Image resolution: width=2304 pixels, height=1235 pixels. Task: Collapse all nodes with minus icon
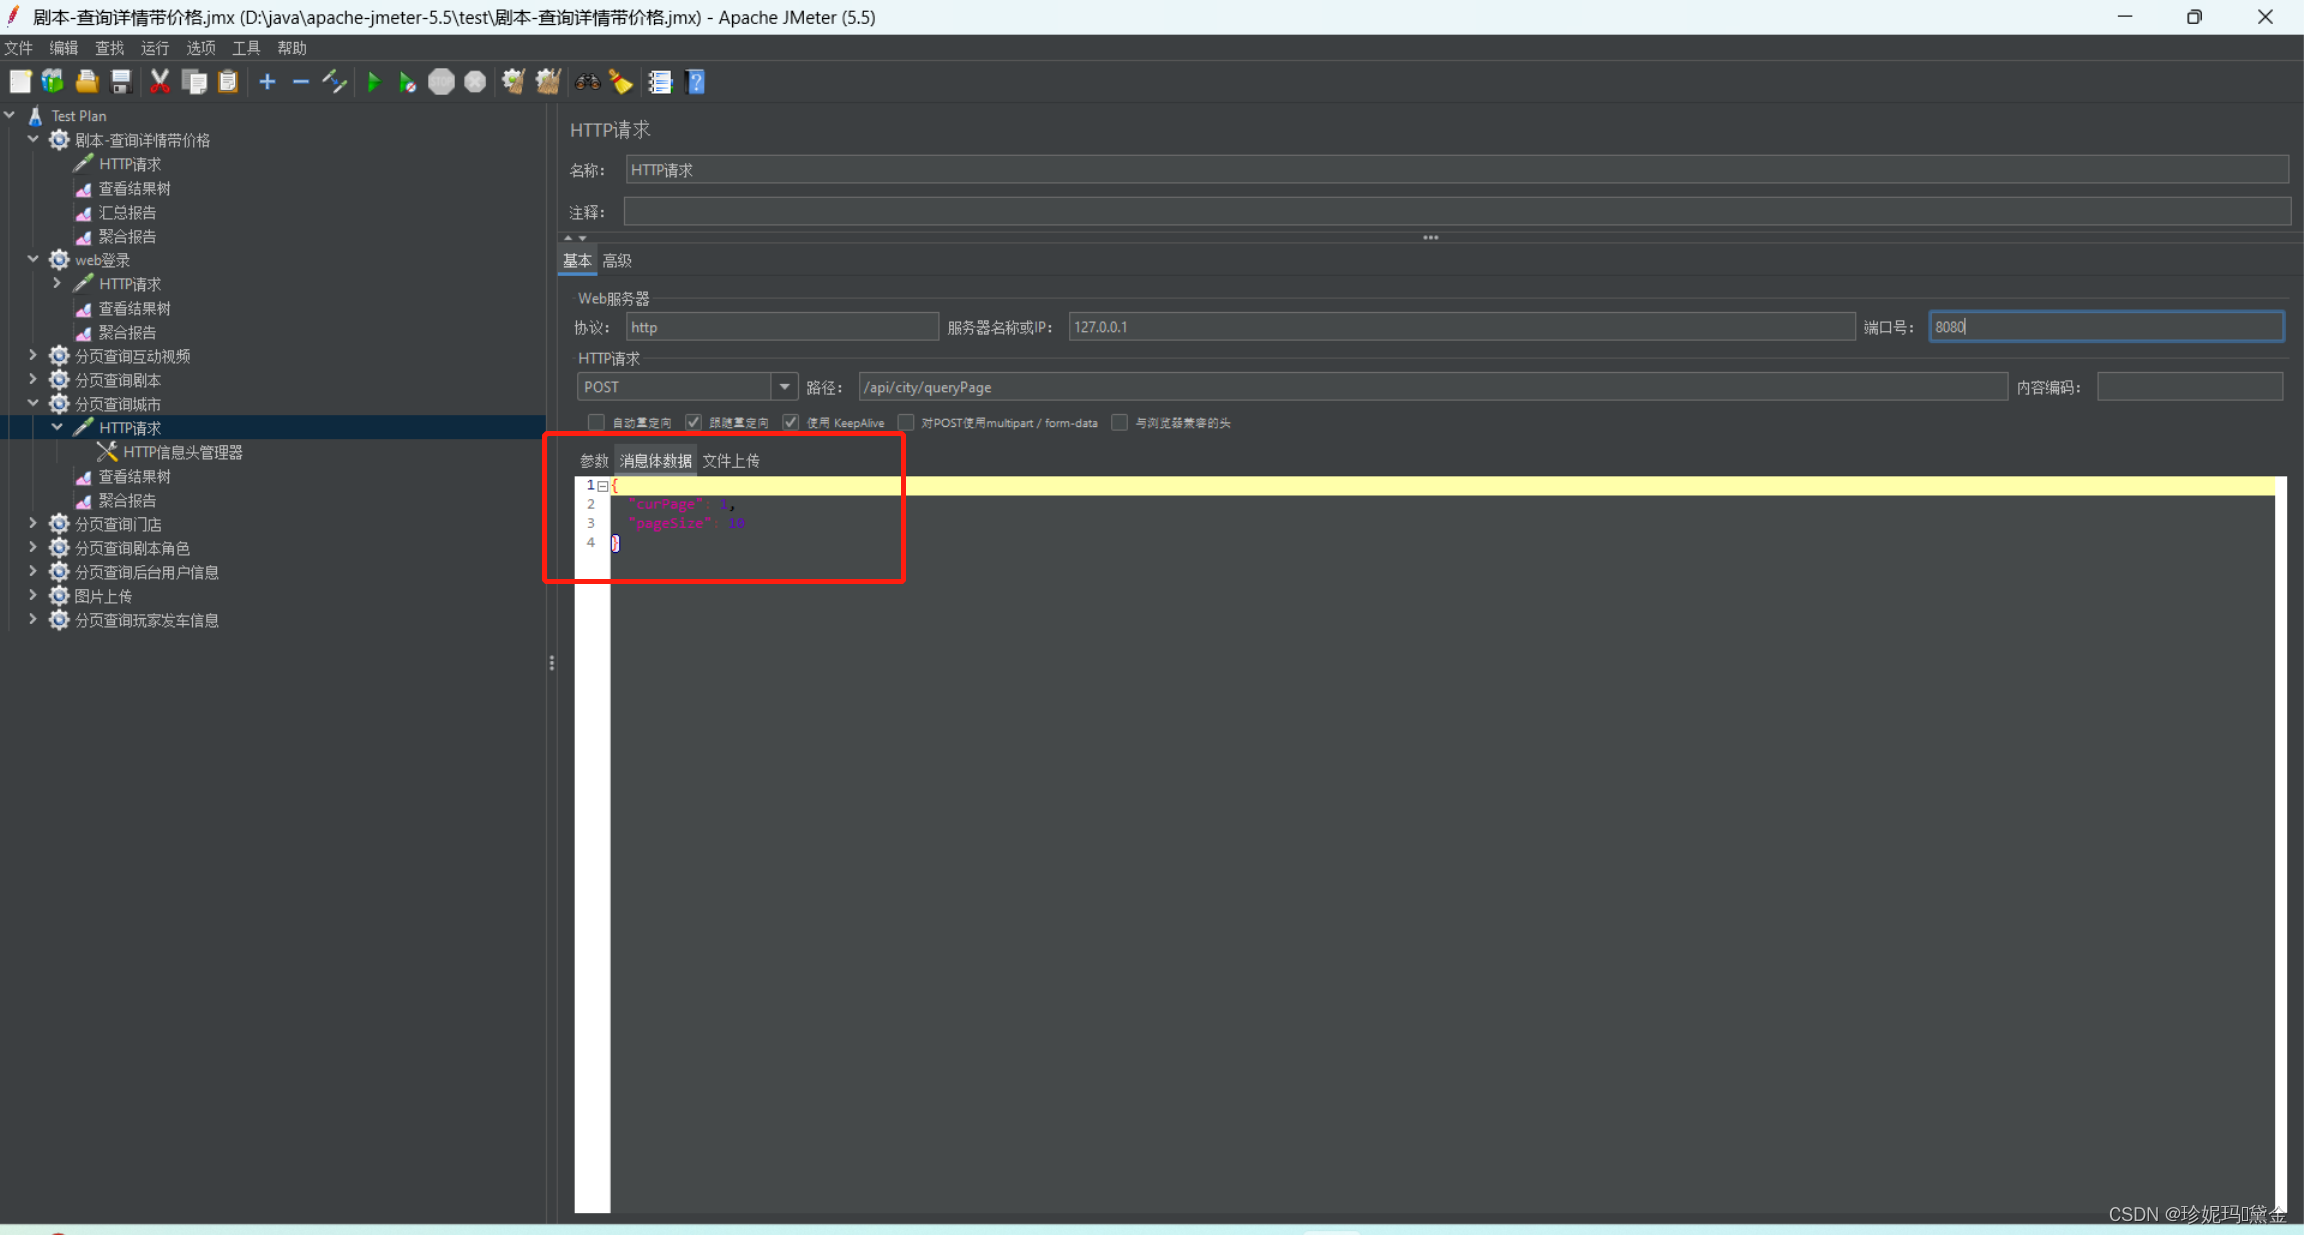click(300, 82)
